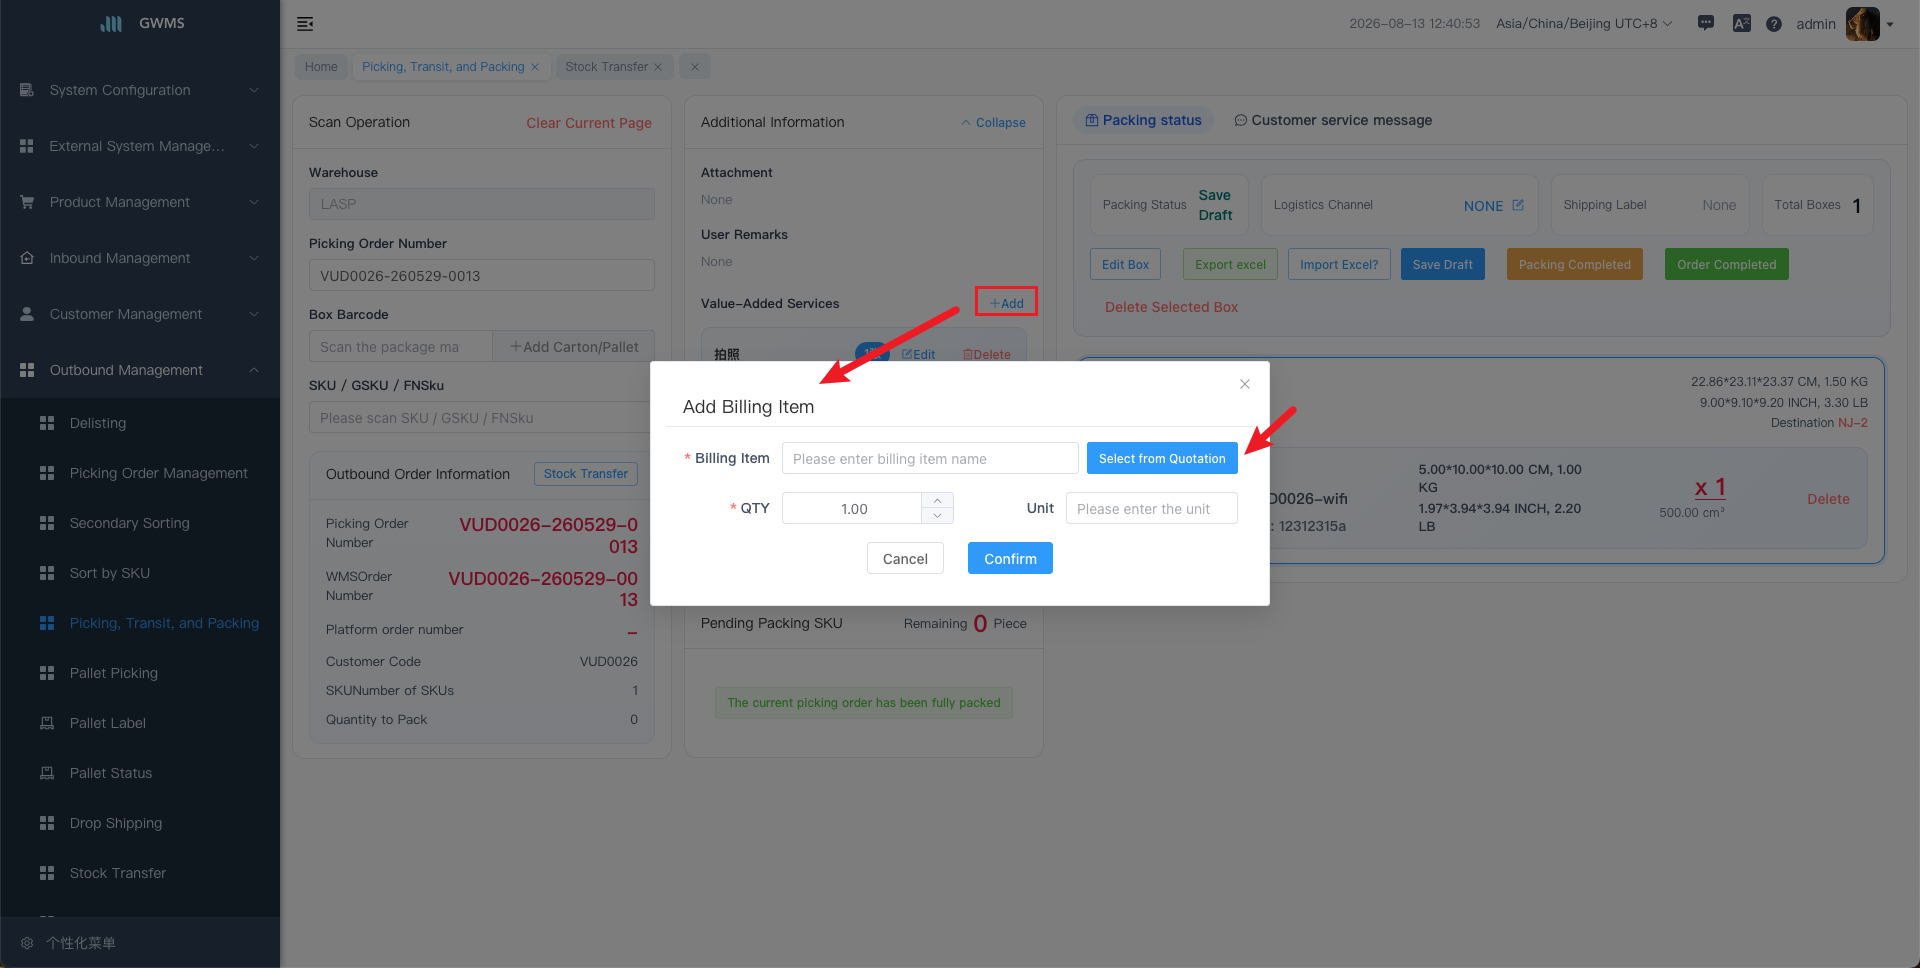The image size is (1920, 968).
Task: Click Save Draft button
Action: (x=1442, y=264)
